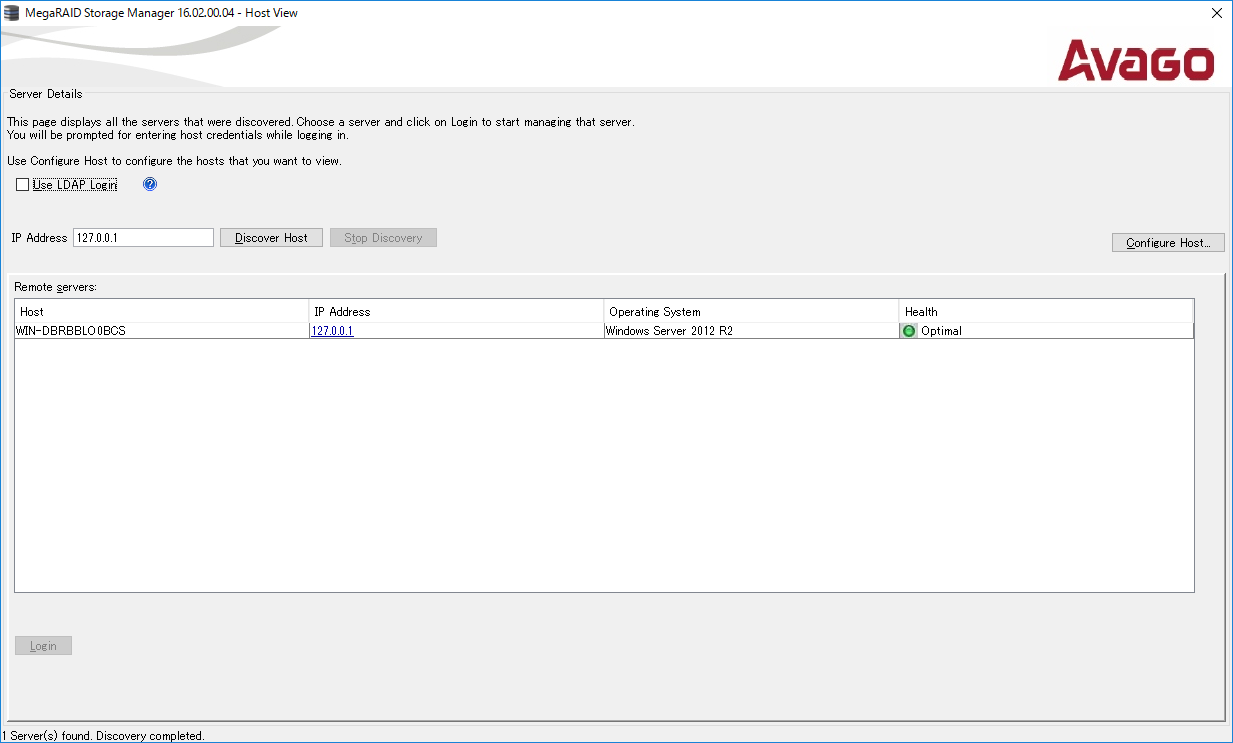Click the Health column header

pyautogui.click(x=1046, y=312)
